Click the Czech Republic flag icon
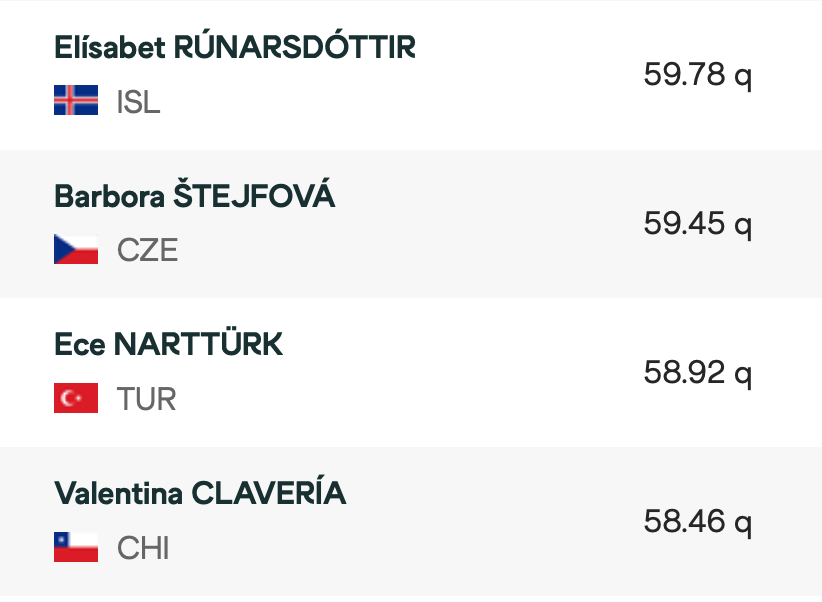Screen dimensions: 822x602 point(76,249)
